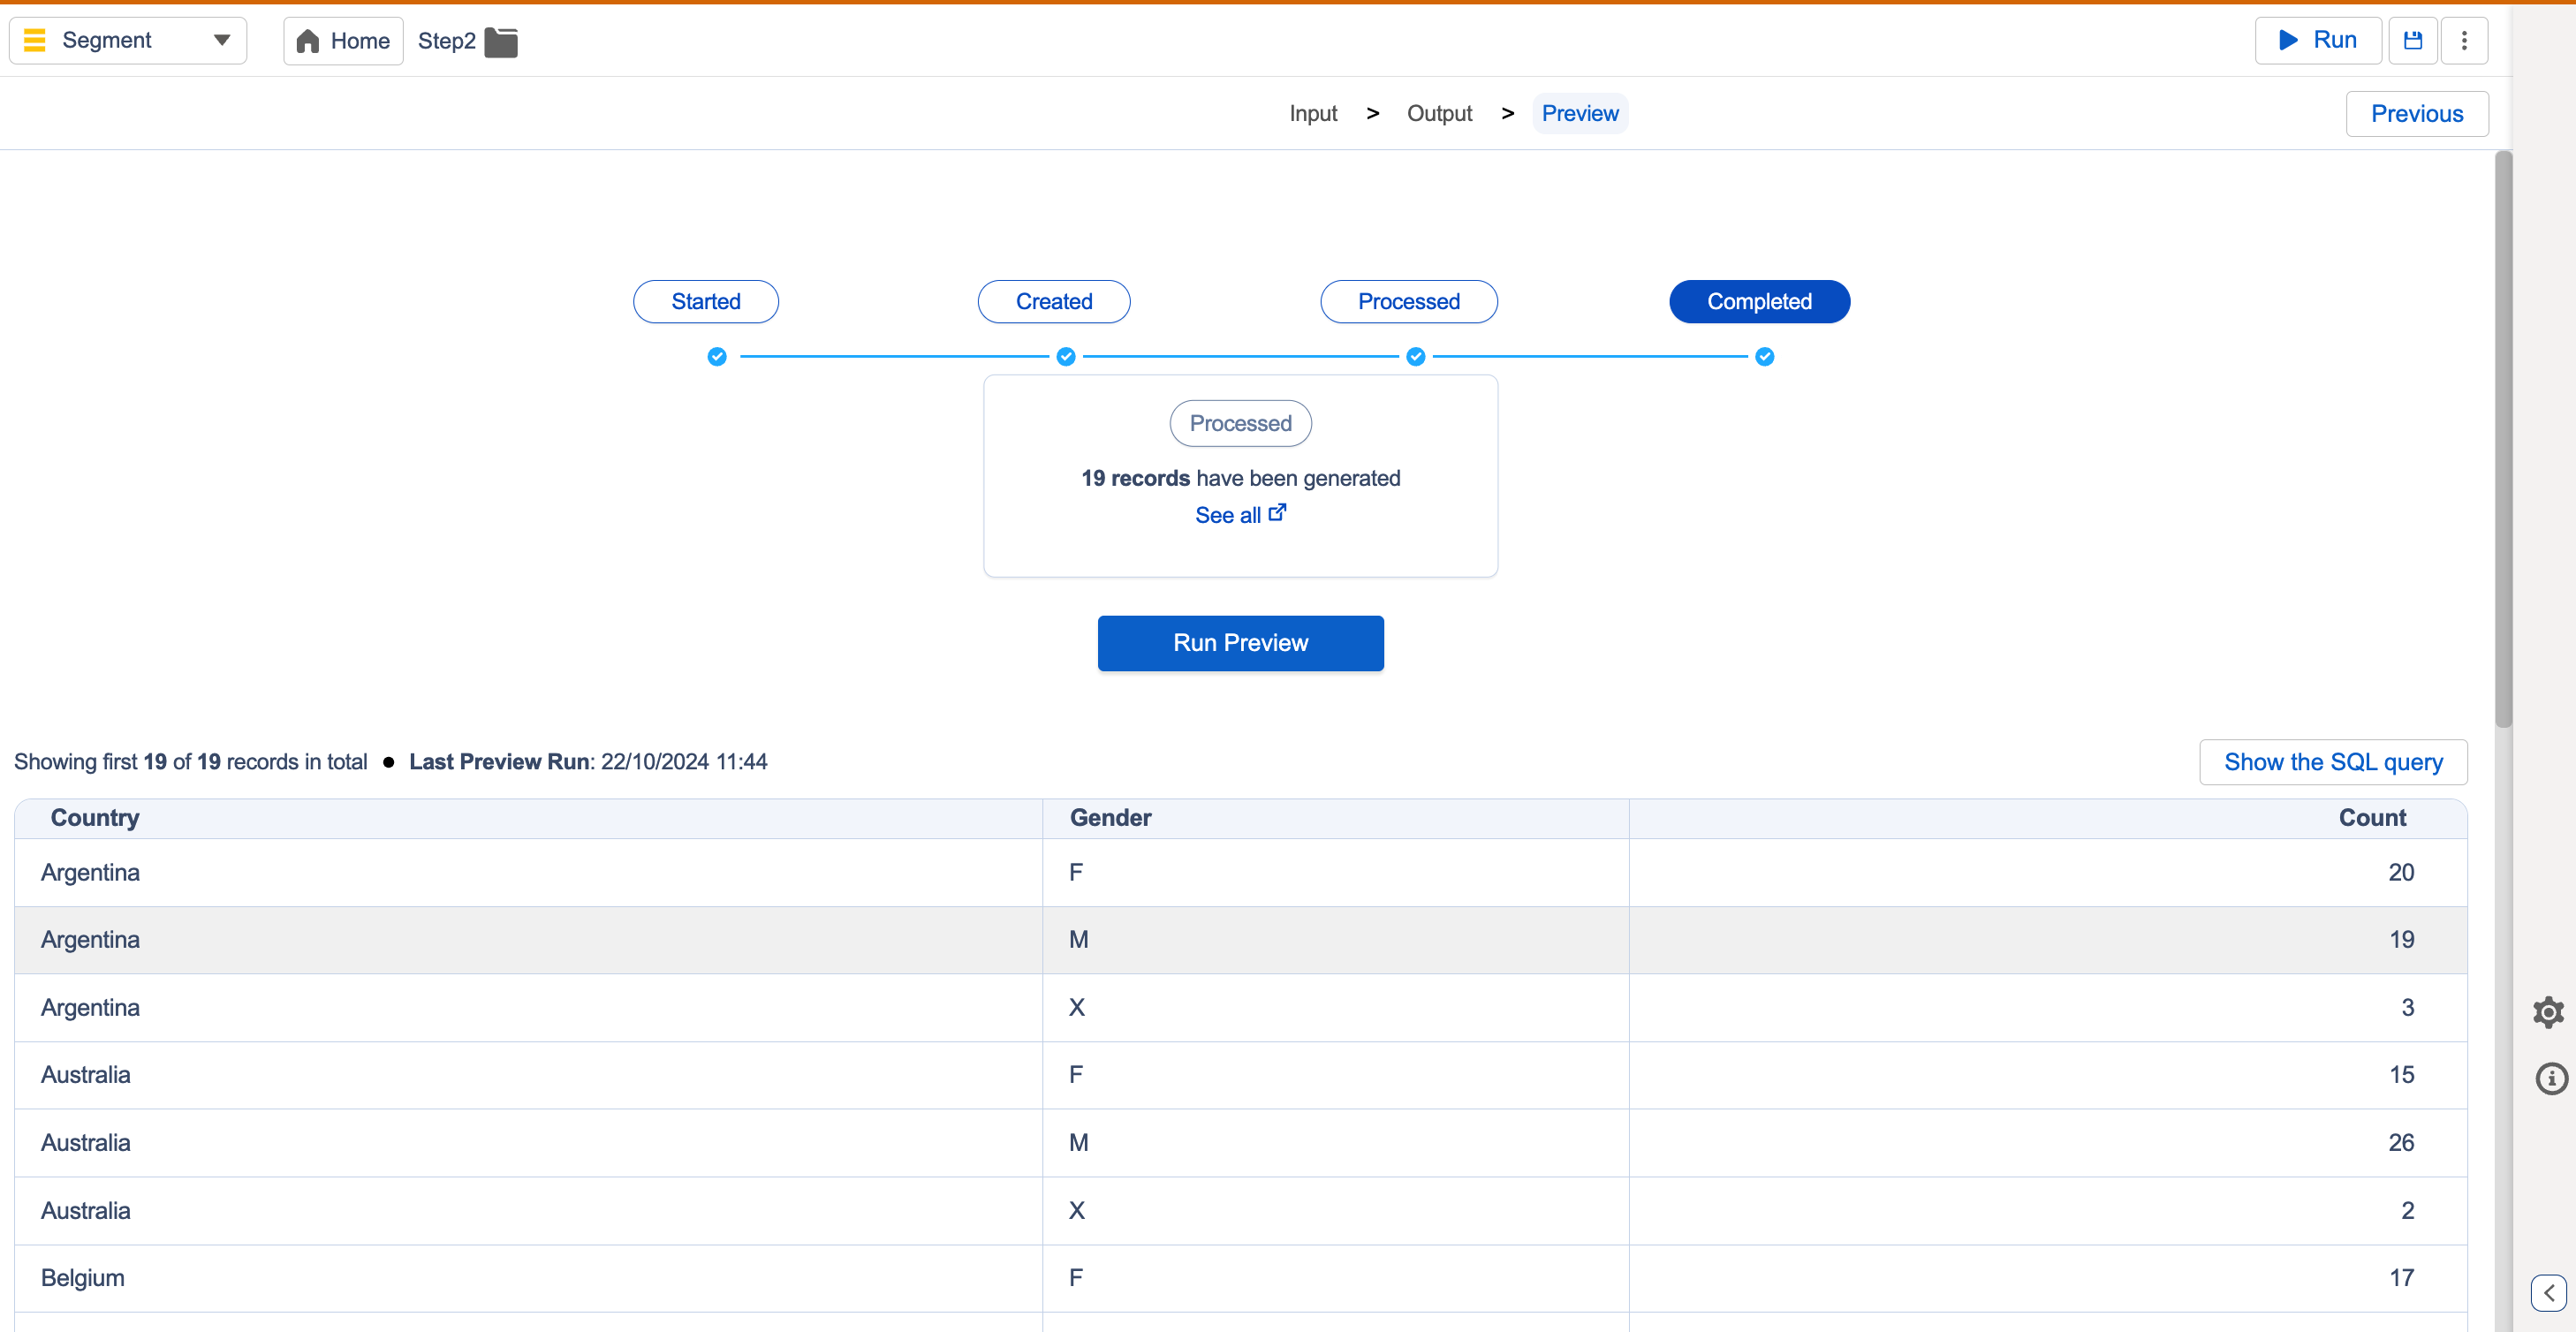Image resolution: width=2576 pixels, height=1332 pixels.
Task: Open the info circle icon
Action: coord(2551,1078)
